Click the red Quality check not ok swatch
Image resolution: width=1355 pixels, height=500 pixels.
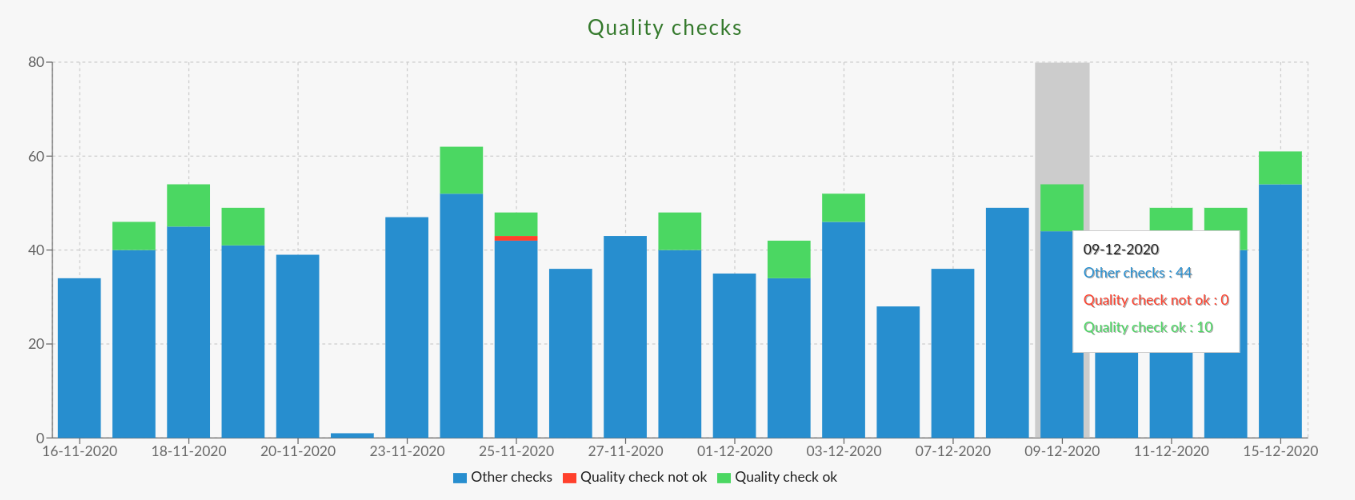569,478
